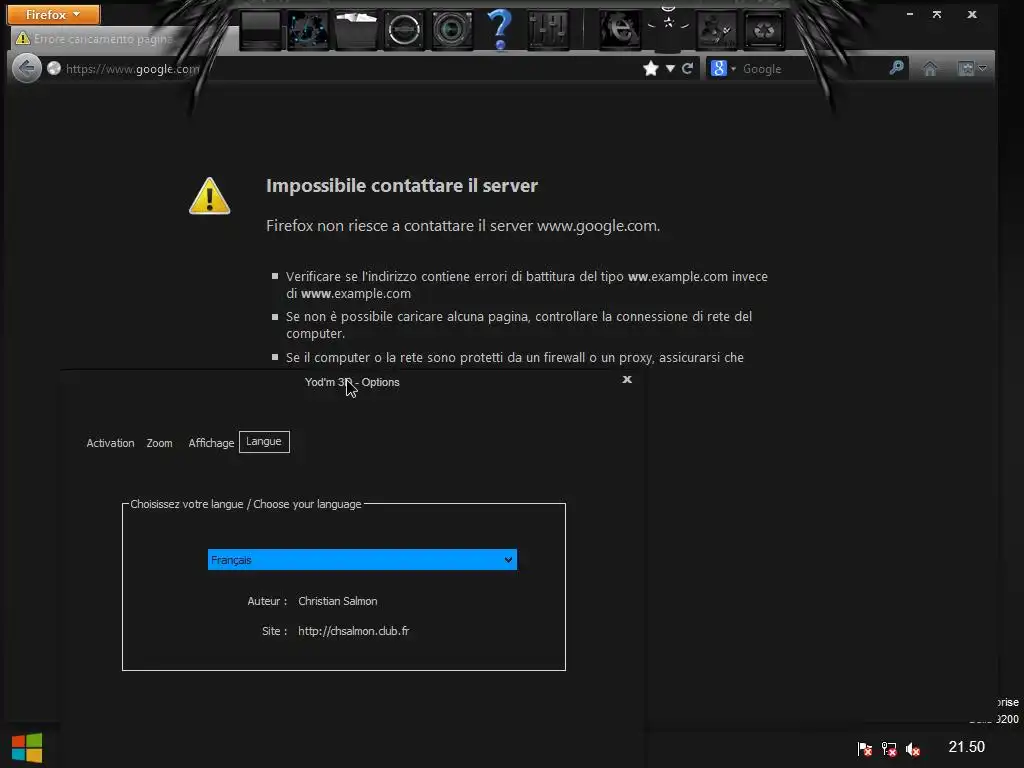Image resolution: width=1024 pixels, height=768 pixels.
Task: Switch to the Activation tab
Action: (x=110, y=443)
